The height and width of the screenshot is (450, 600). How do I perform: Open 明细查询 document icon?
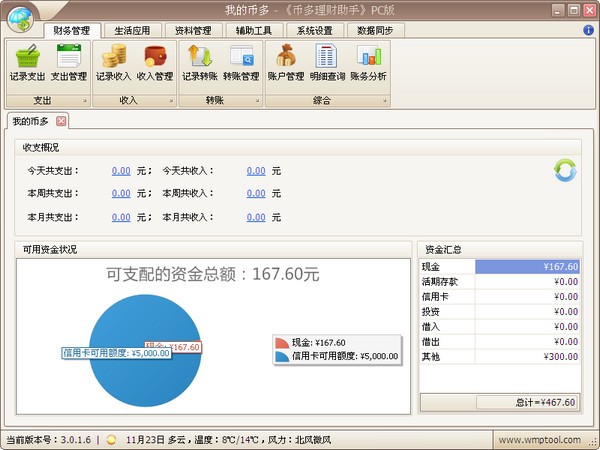point(327,63)
